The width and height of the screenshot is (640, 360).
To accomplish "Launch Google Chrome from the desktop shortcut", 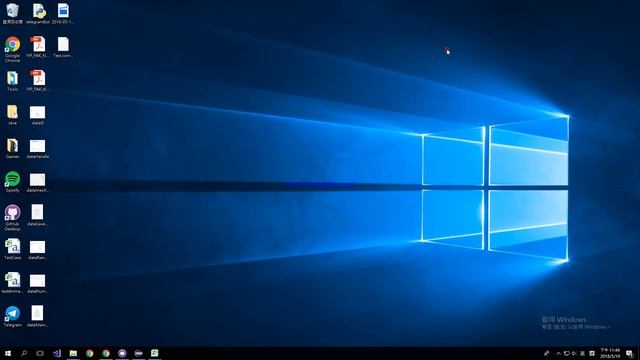I will 12,49.
